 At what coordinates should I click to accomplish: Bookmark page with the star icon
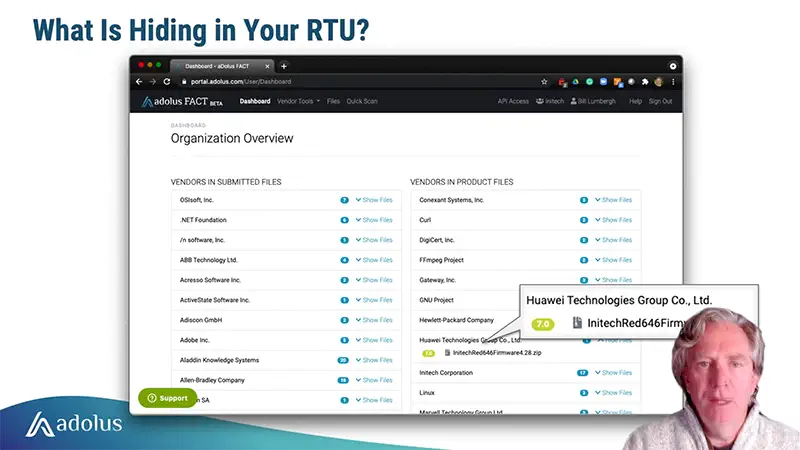544,82
